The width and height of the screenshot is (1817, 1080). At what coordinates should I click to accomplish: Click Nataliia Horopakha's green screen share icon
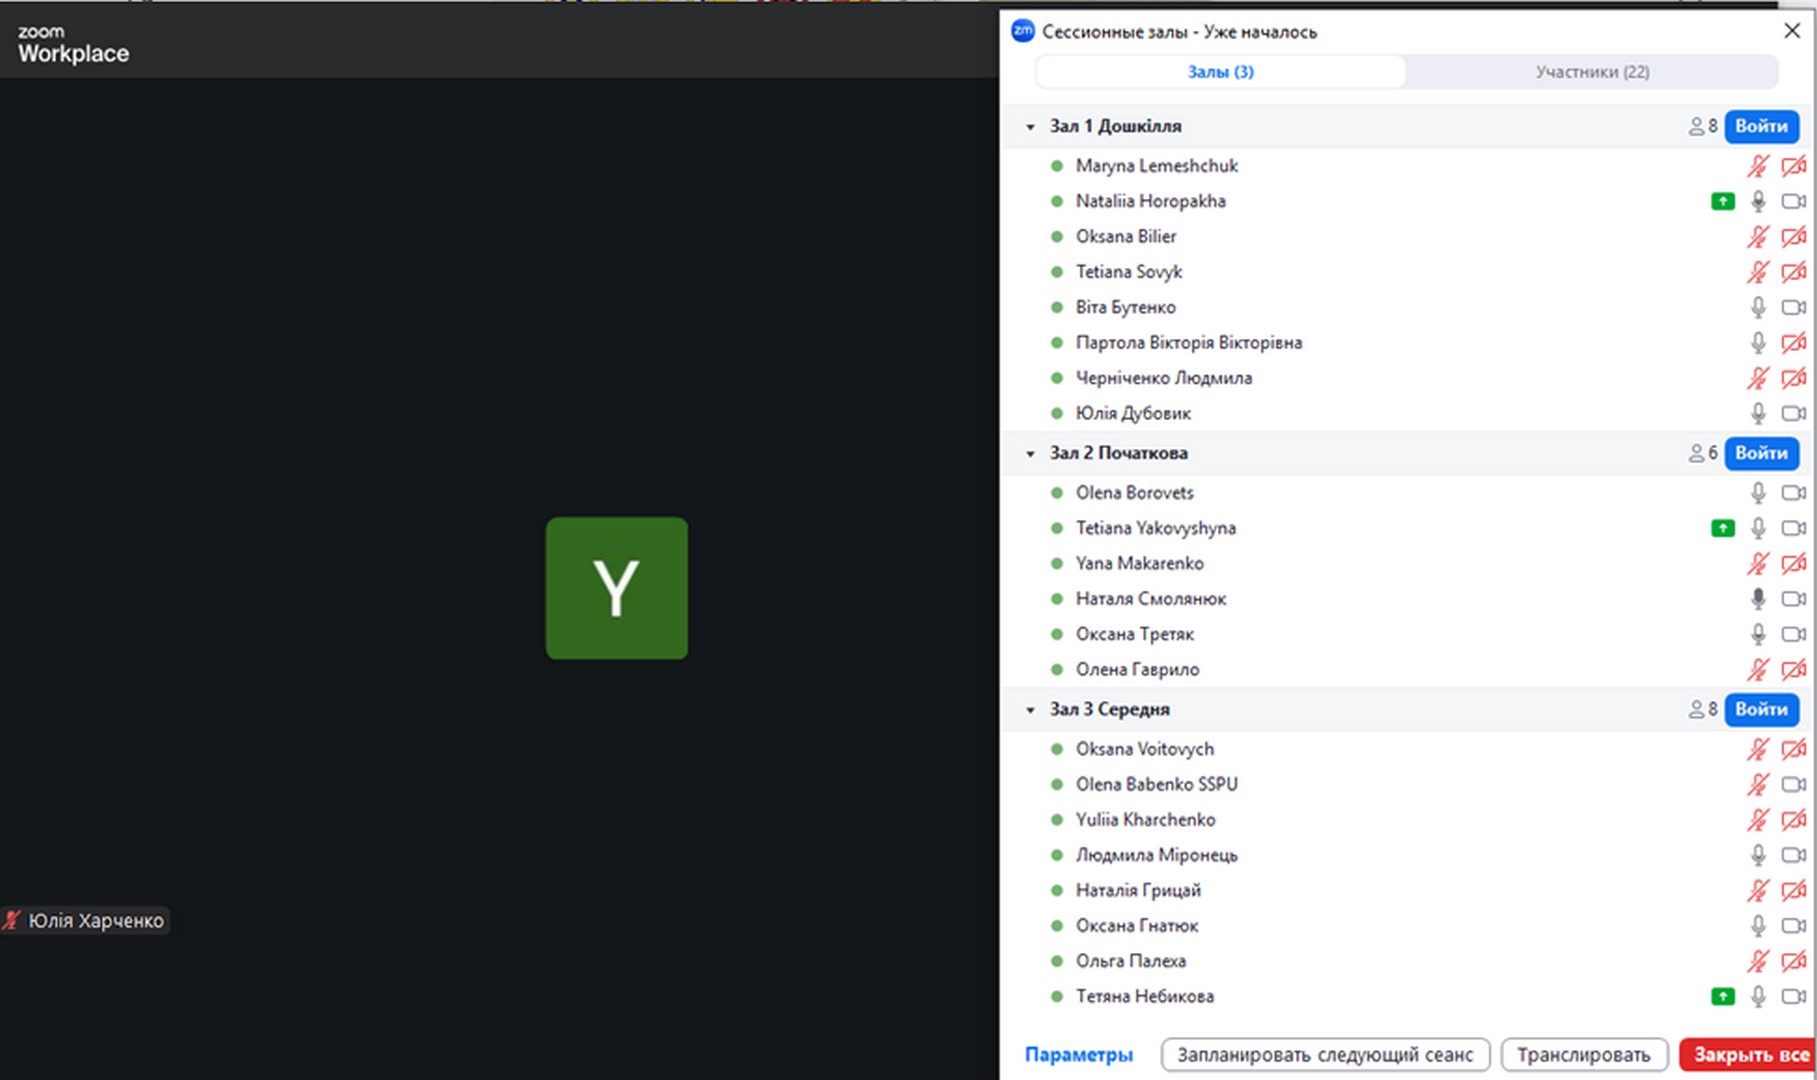(x=1722, y=202)
